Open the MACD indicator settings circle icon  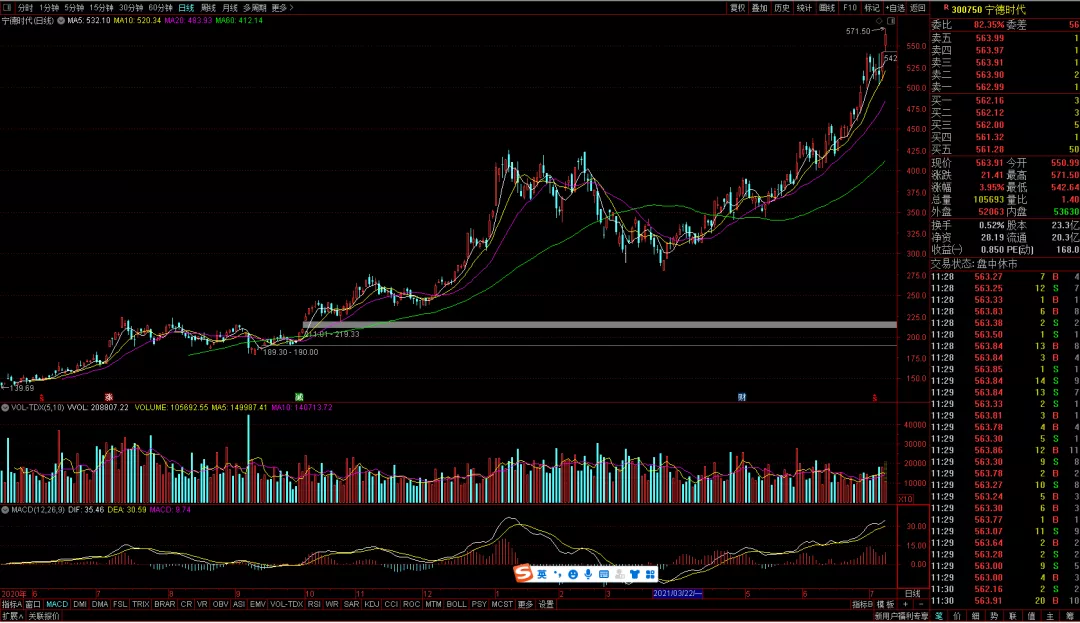[x=5, y=510]
